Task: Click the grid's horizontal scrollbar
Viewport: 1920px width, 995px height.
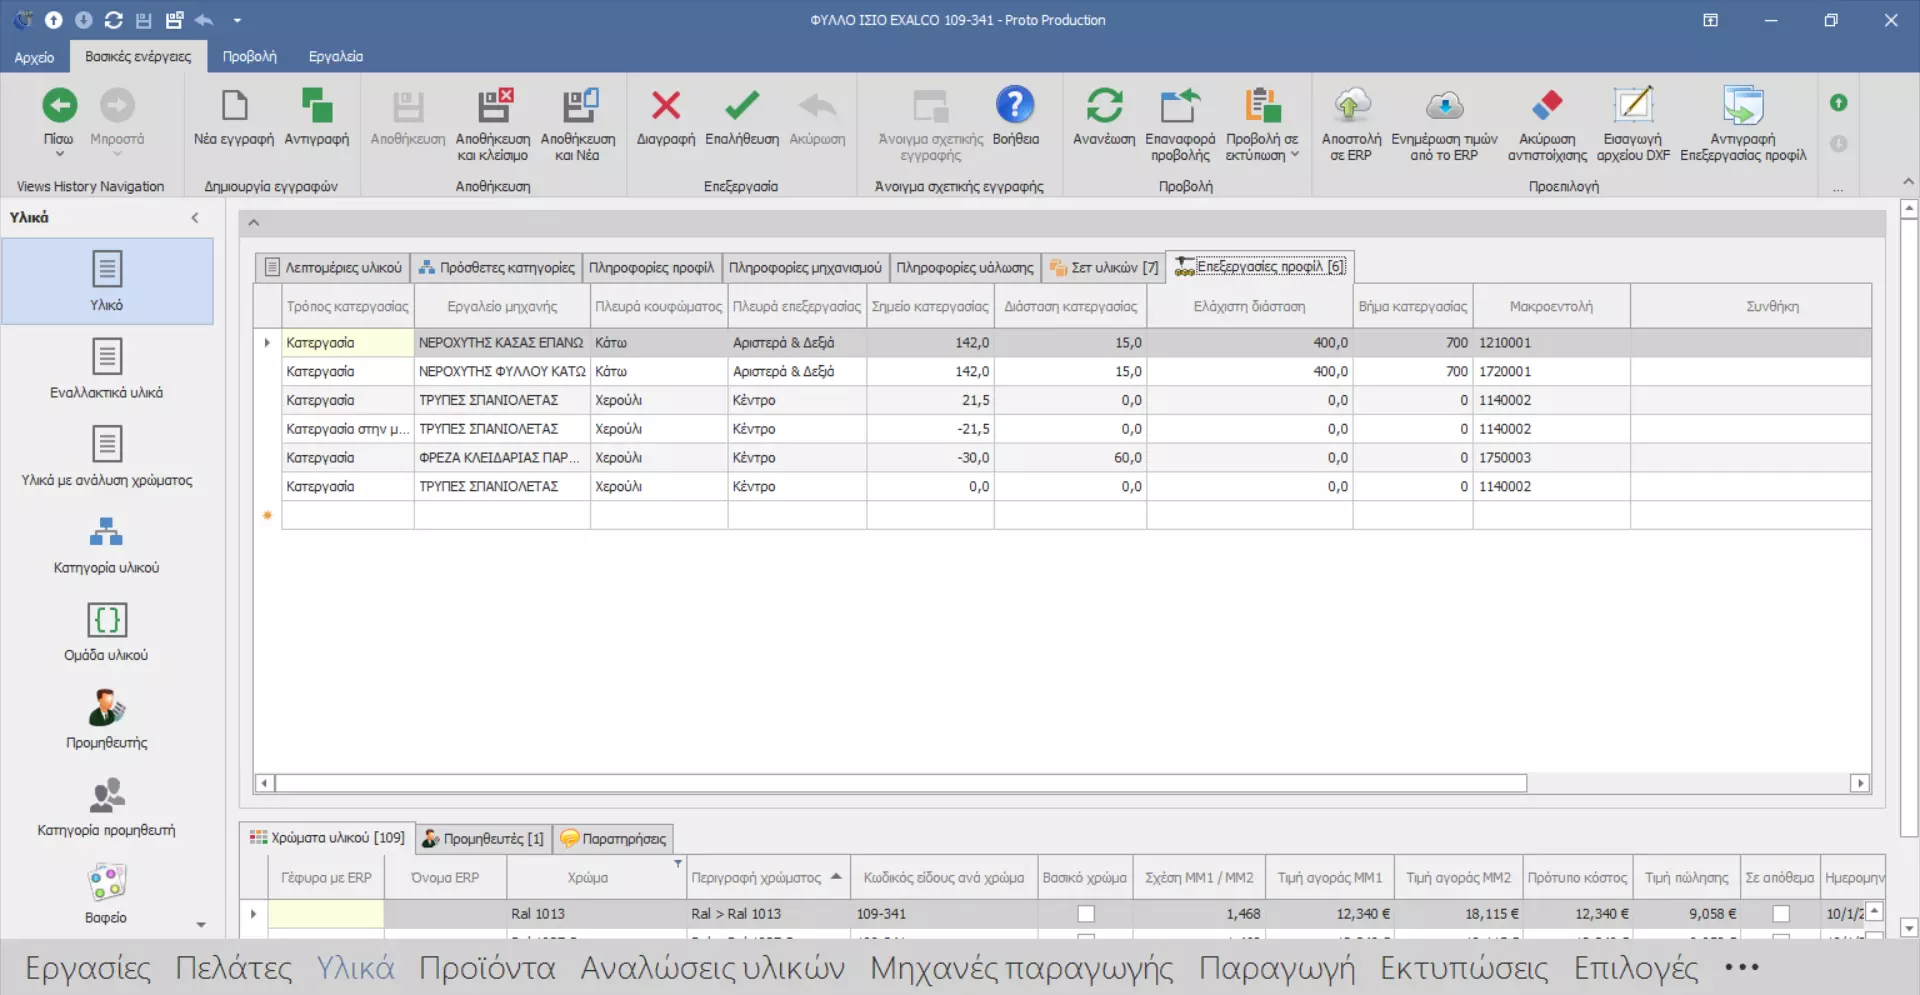Action: pos(900,783)
